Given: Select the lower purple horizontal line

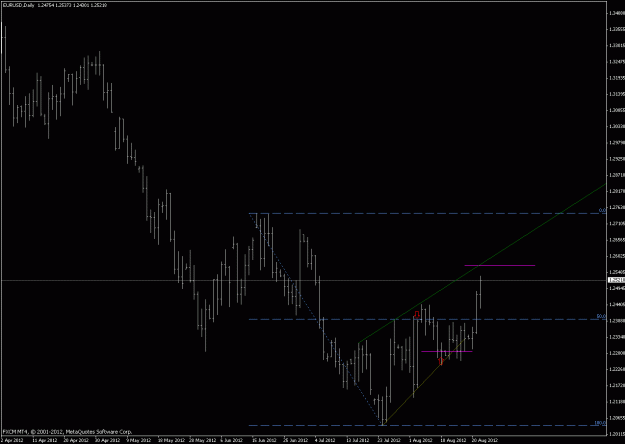Looking at the screenshot, I should click(447, 351).
